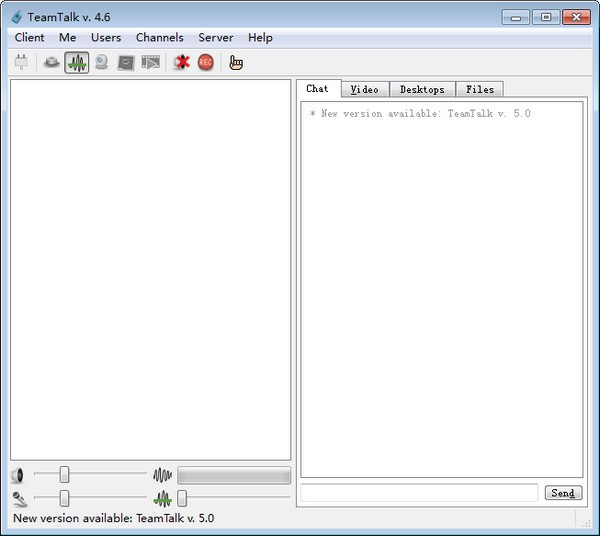The height and width of the screenshot is (536, 600).
Task: Click black waveform icon beside the level meter
Action: [163, 476]
